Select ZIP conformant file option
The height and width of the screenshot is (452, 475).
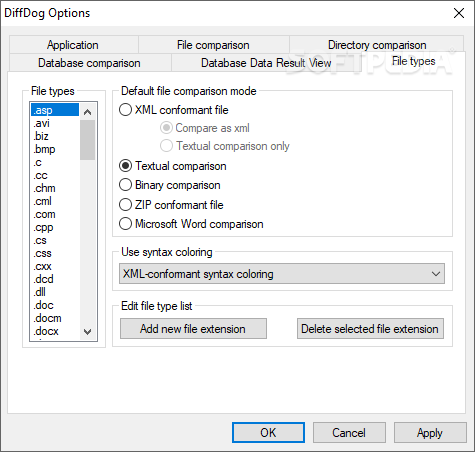point(125,205)
